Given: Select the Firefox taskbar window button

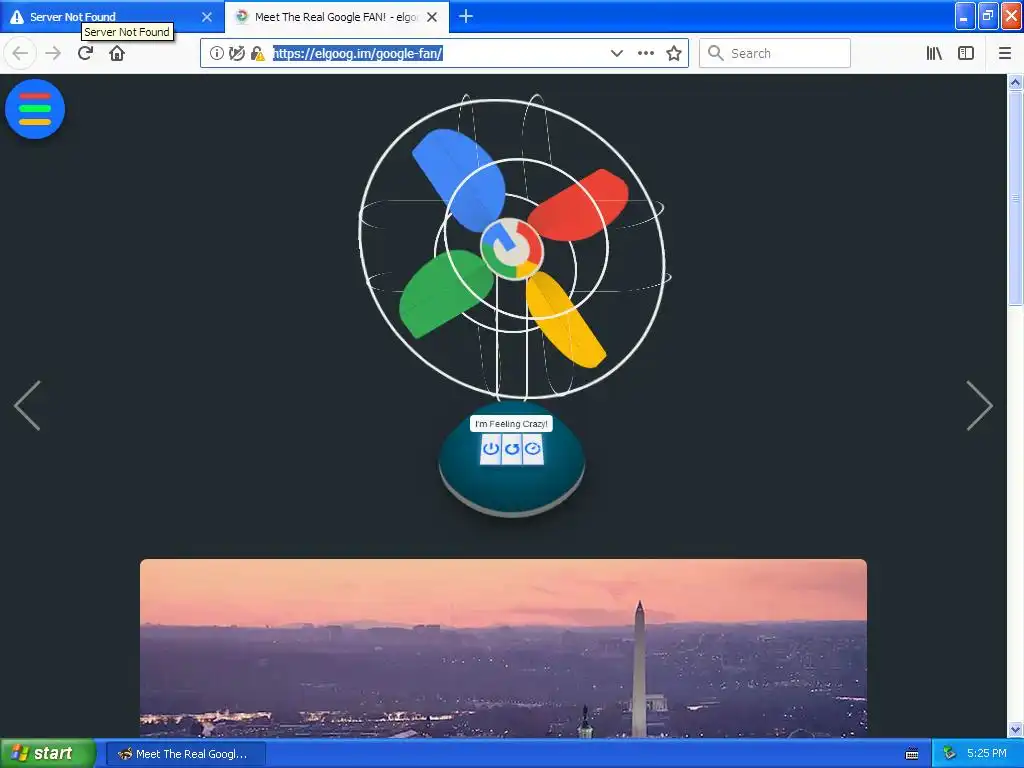Looking at the screenshot, I should click(x=185, y=754).
